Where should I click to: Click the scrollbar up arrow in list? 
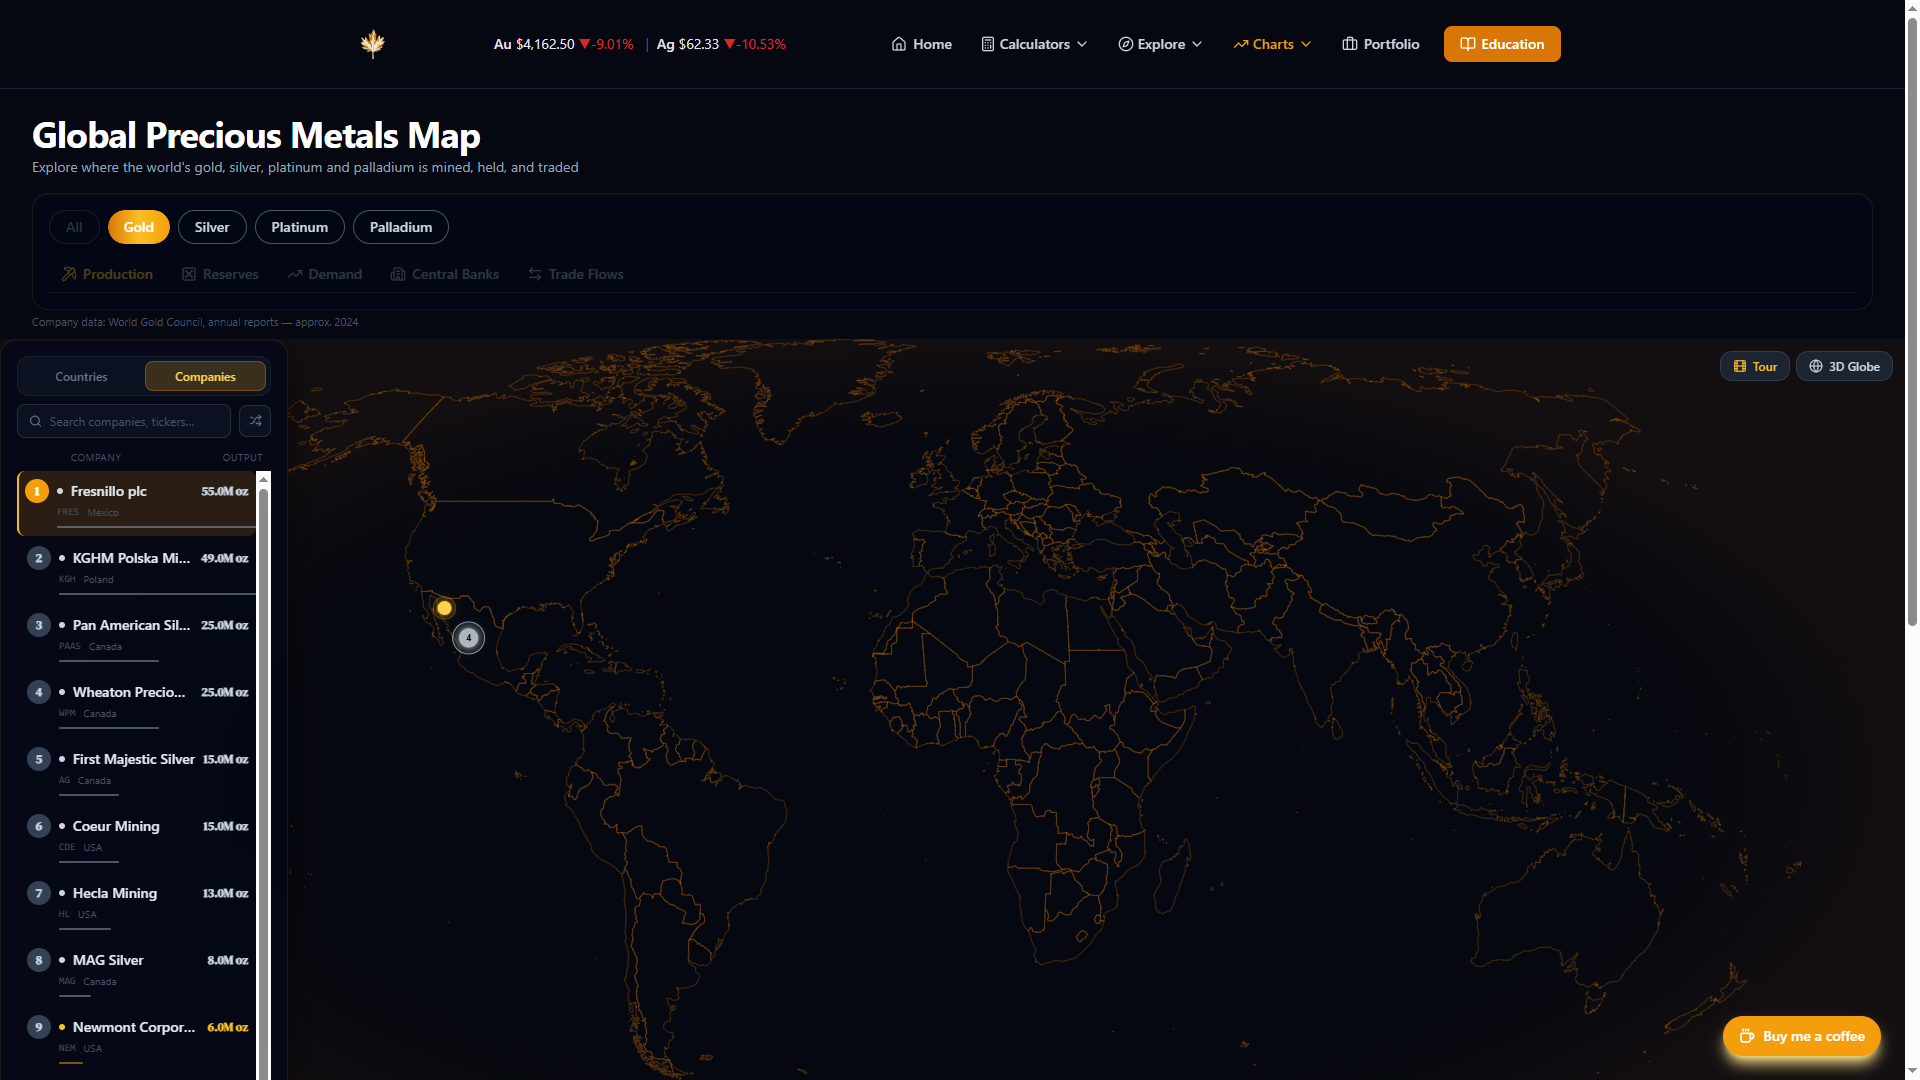point(264,479)
